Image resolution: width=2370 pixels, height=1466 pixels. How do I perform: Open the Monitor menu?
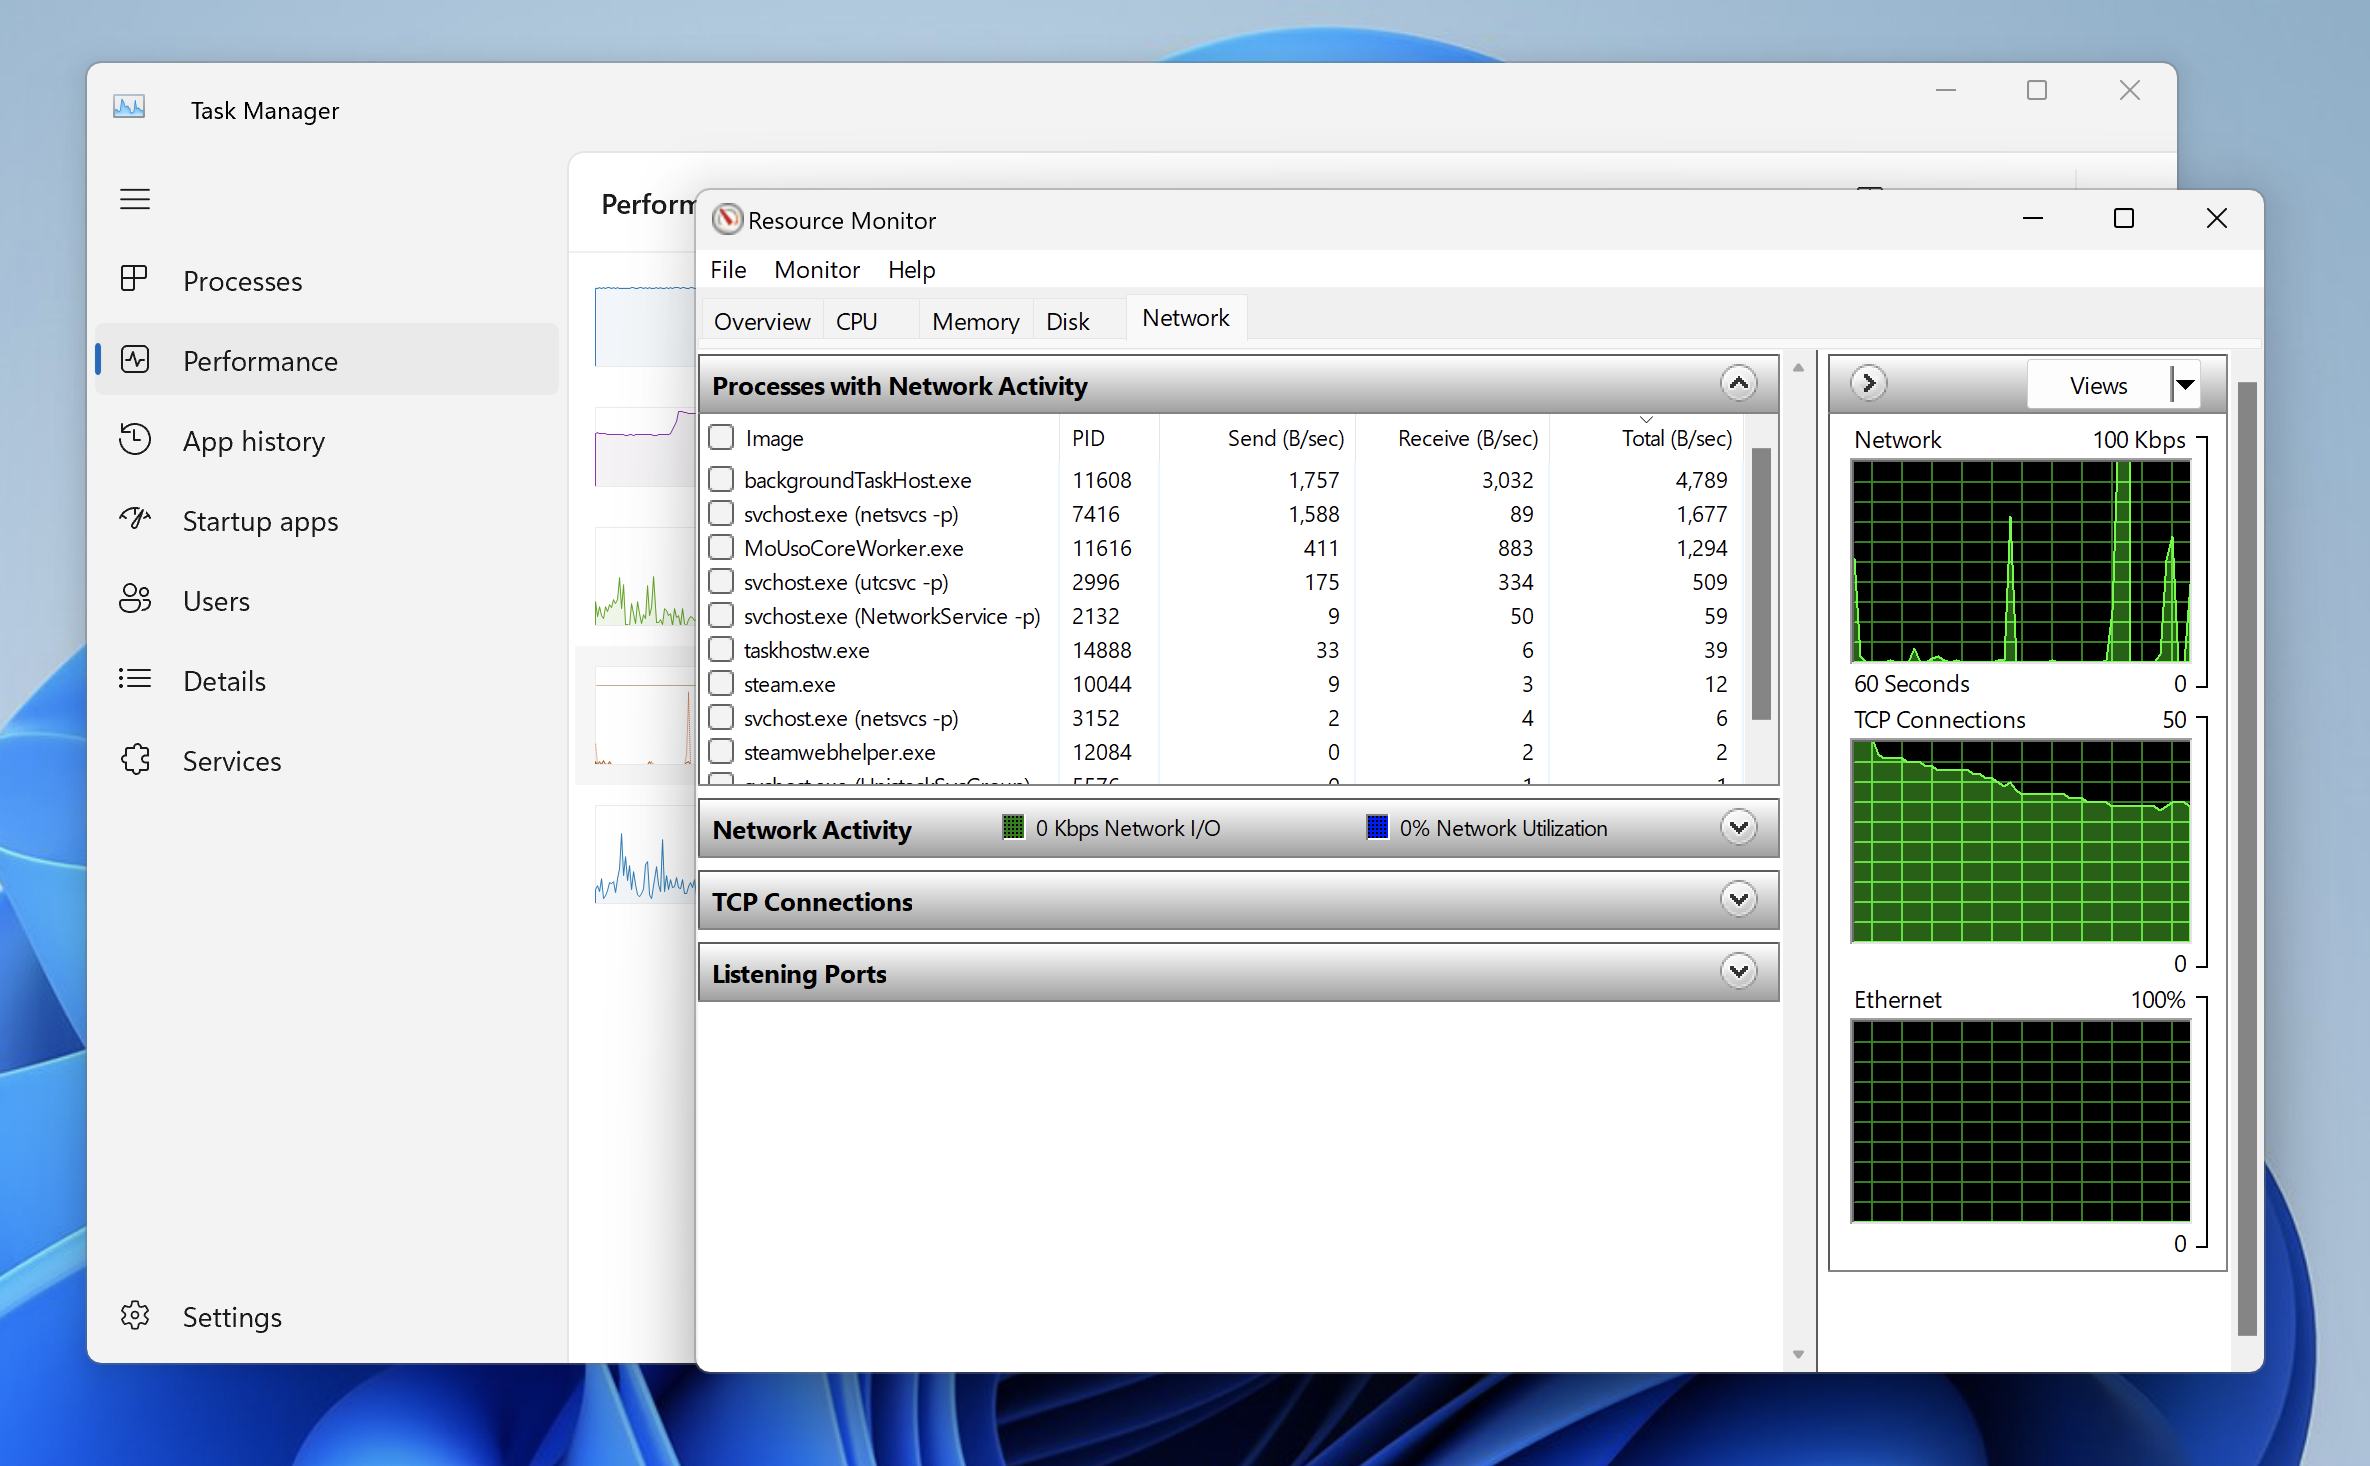click(816, 269)
